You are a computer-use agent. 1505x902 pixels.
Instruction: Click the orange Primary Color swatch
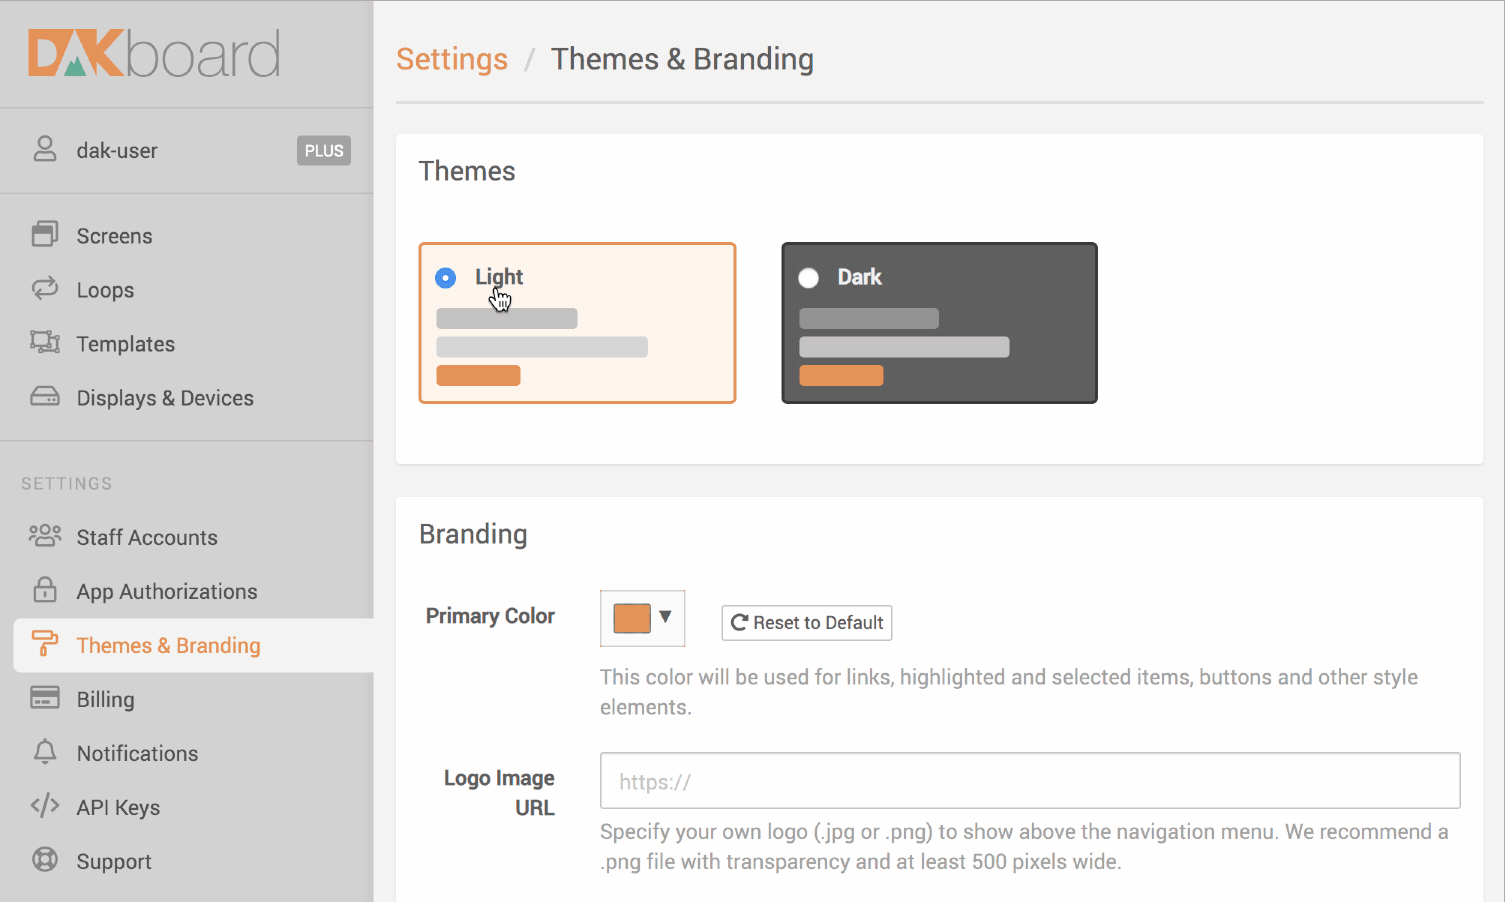[632, 618]
